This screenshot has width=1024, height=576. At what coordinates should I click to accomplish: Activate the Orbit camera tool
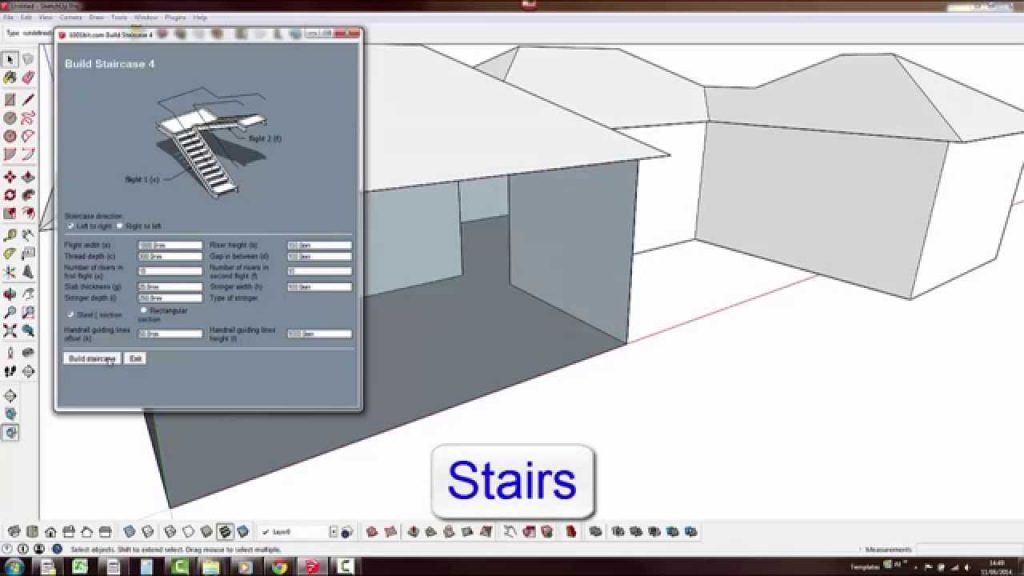(x=10, y=294)
